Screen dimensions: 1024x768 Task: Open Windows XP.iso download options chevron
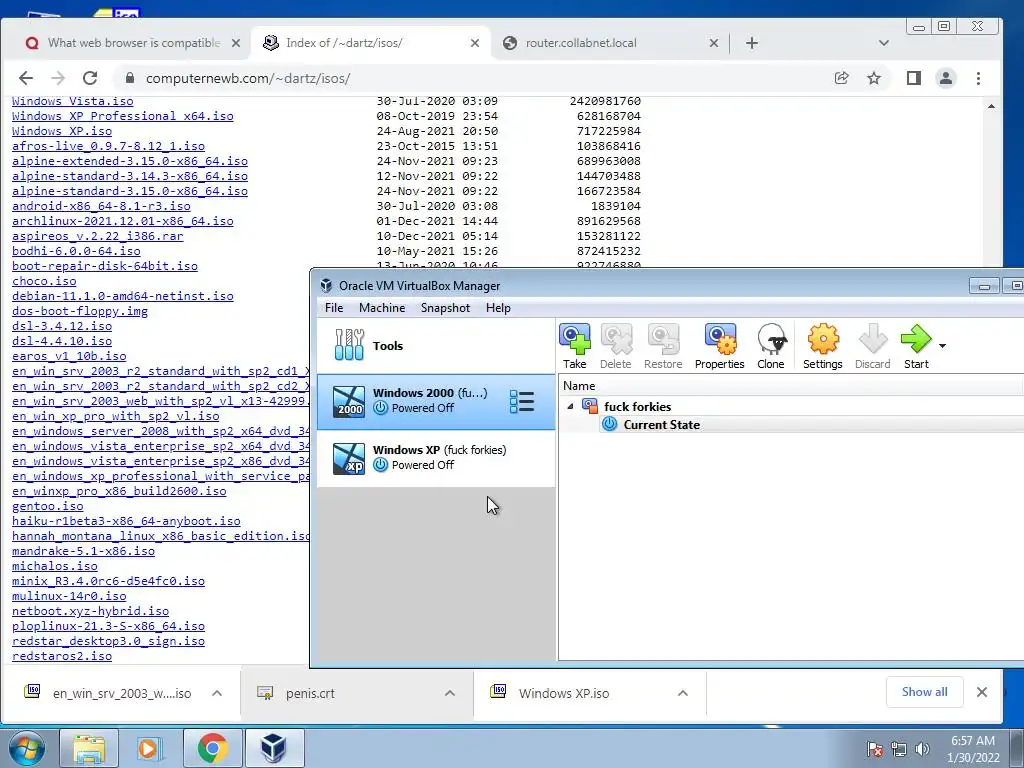point(682,693)
